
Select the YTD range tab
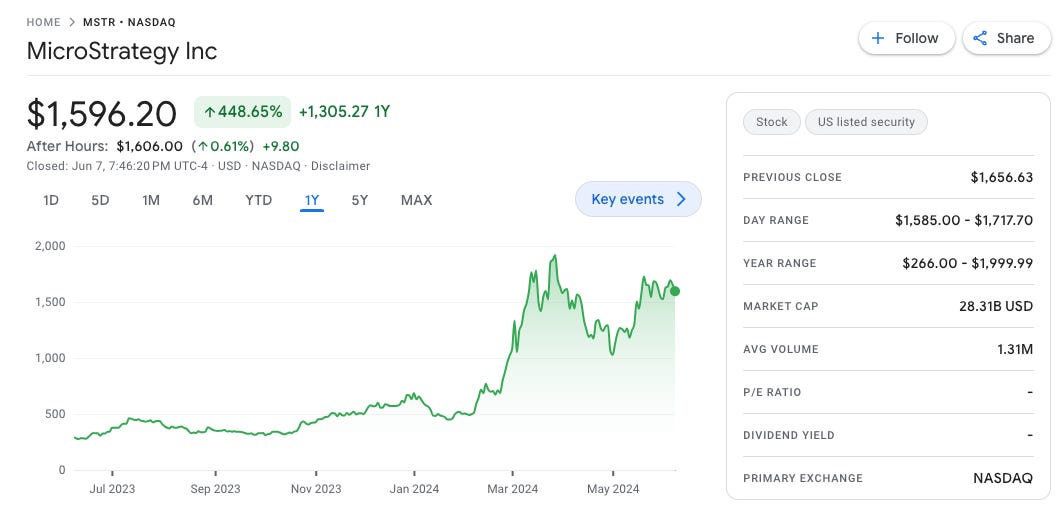point(259,200)
